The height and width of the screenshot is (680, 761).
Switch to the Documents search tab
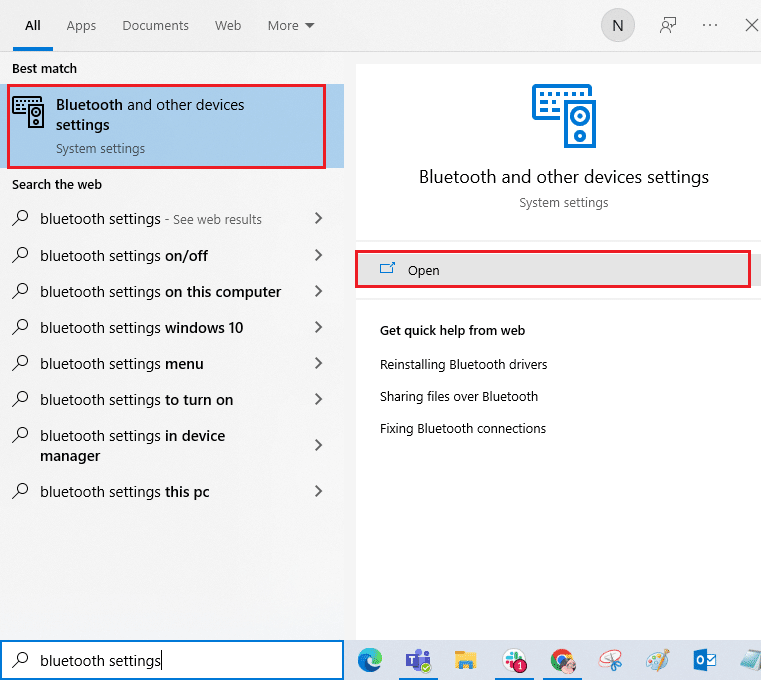click(x=155, y=25)
